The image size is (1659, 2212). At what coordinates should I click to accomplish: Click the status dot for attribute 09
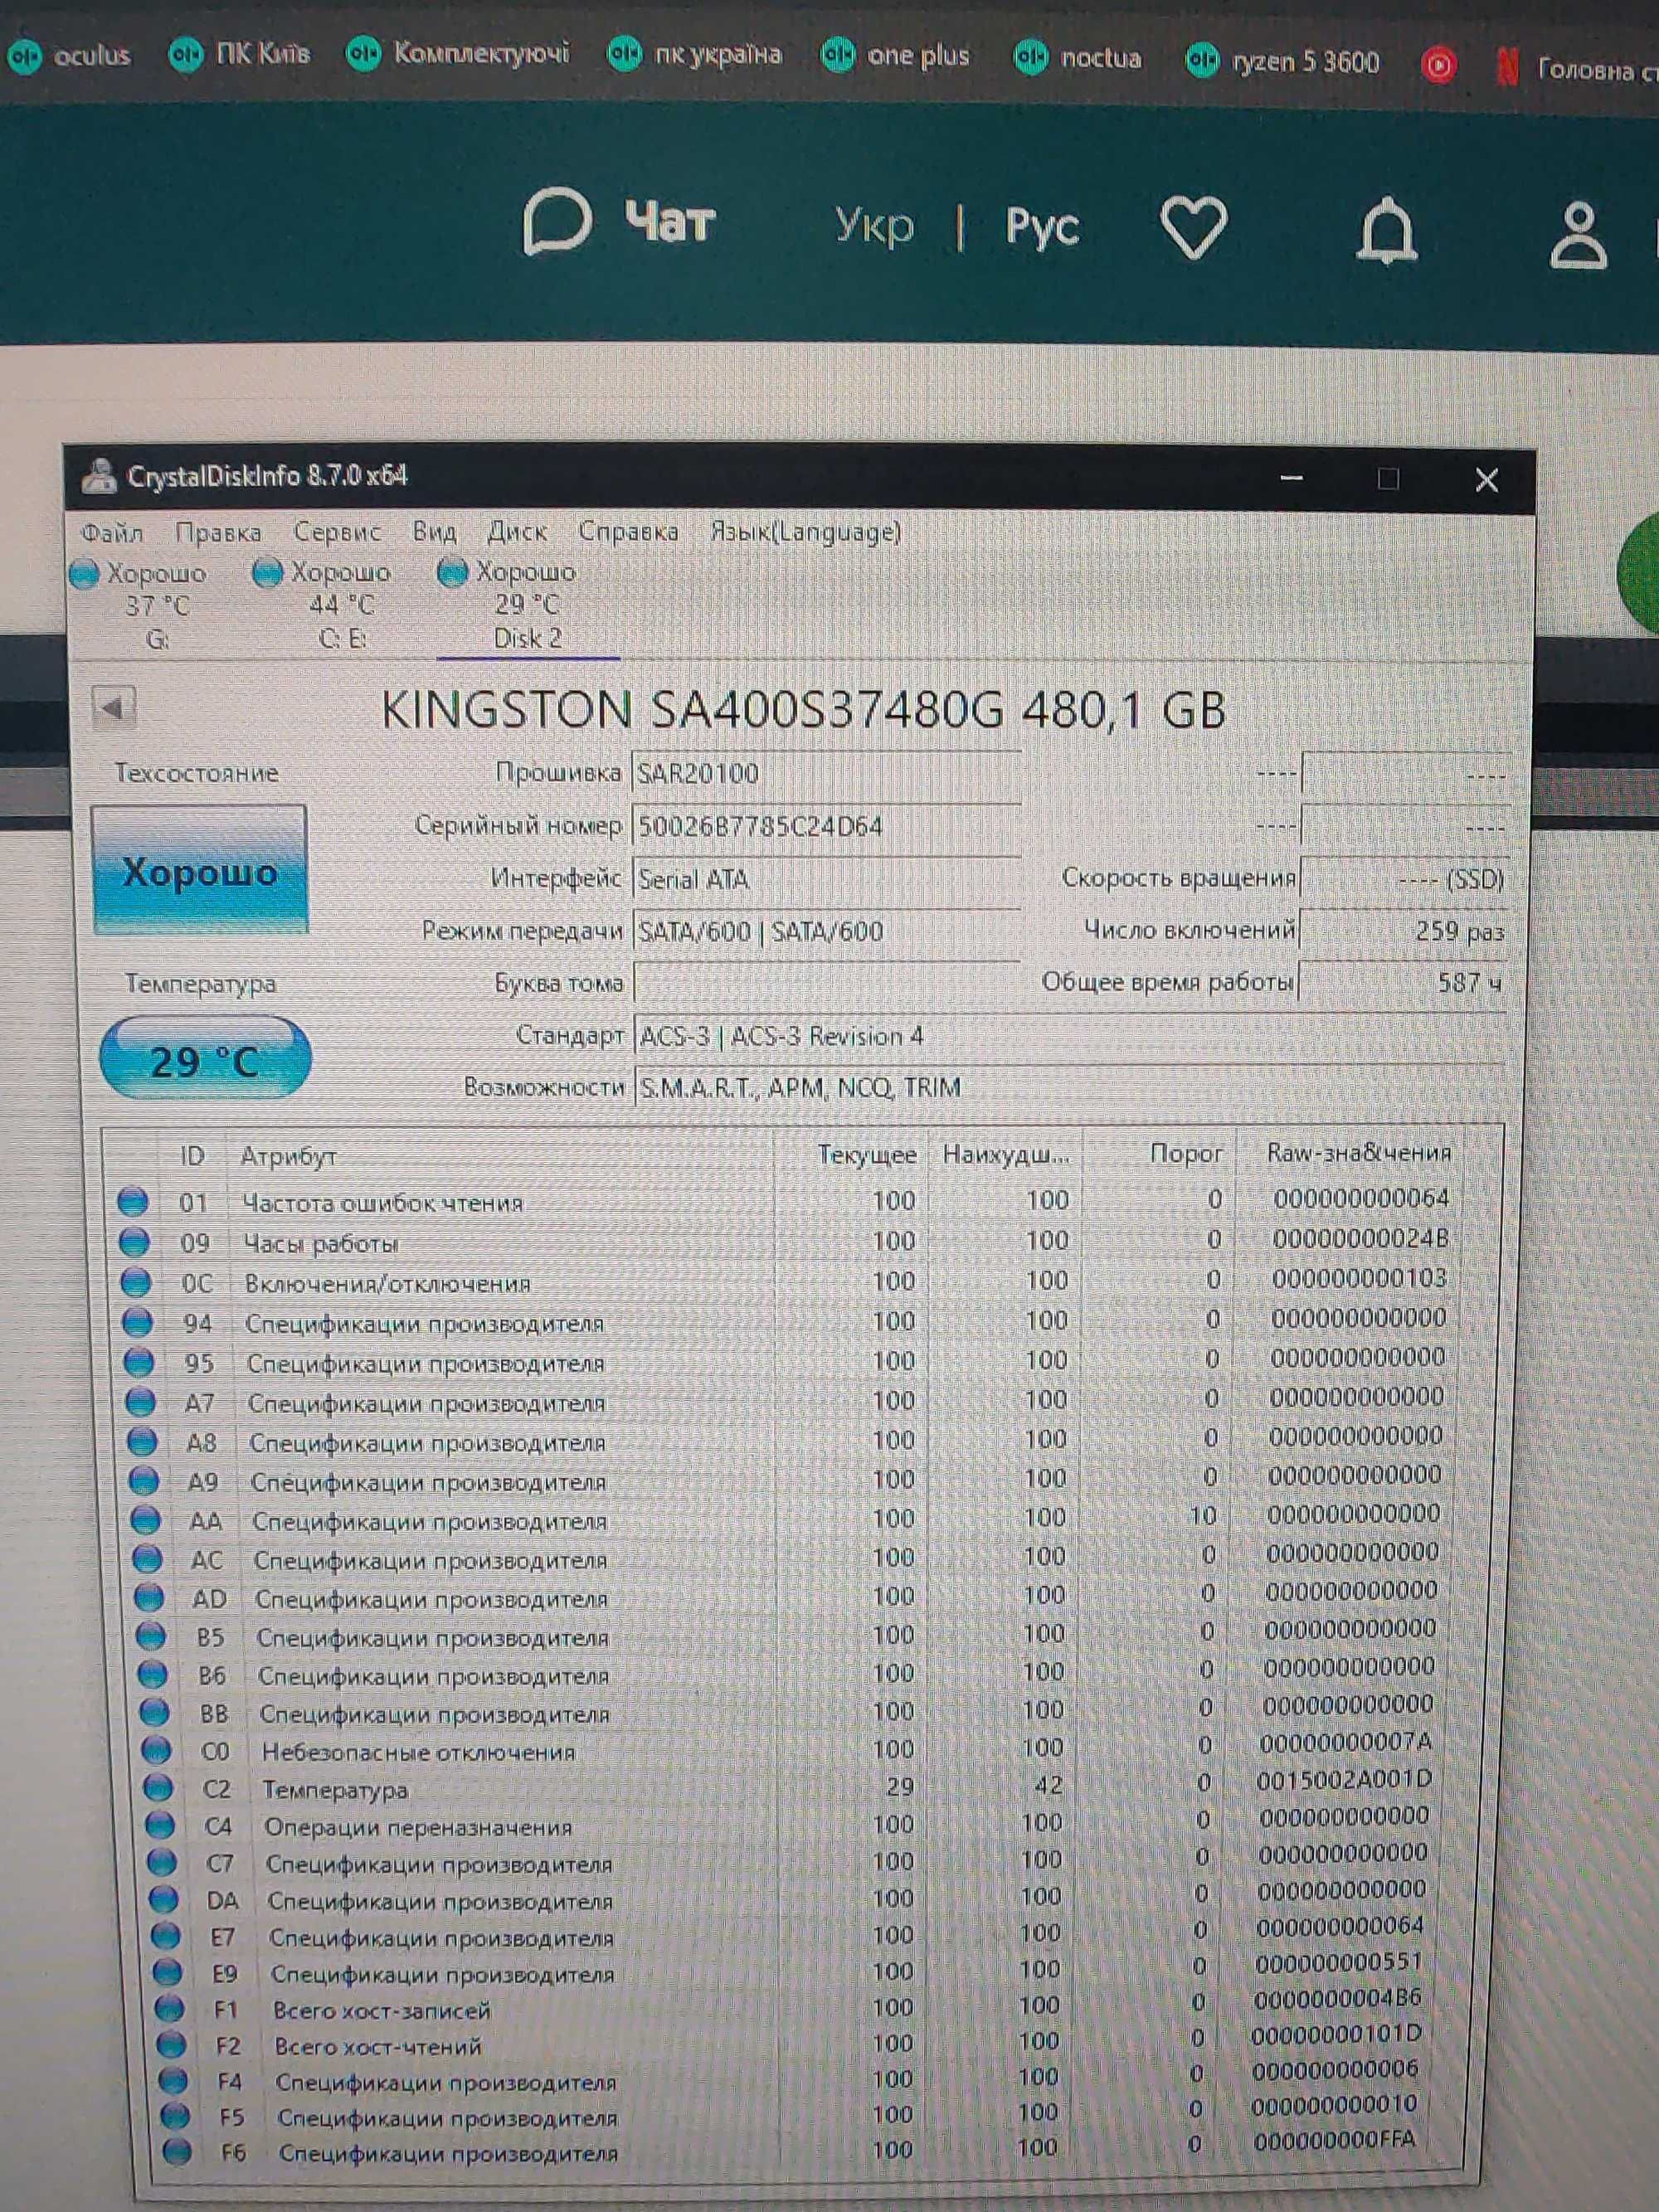coord(134,1242)
